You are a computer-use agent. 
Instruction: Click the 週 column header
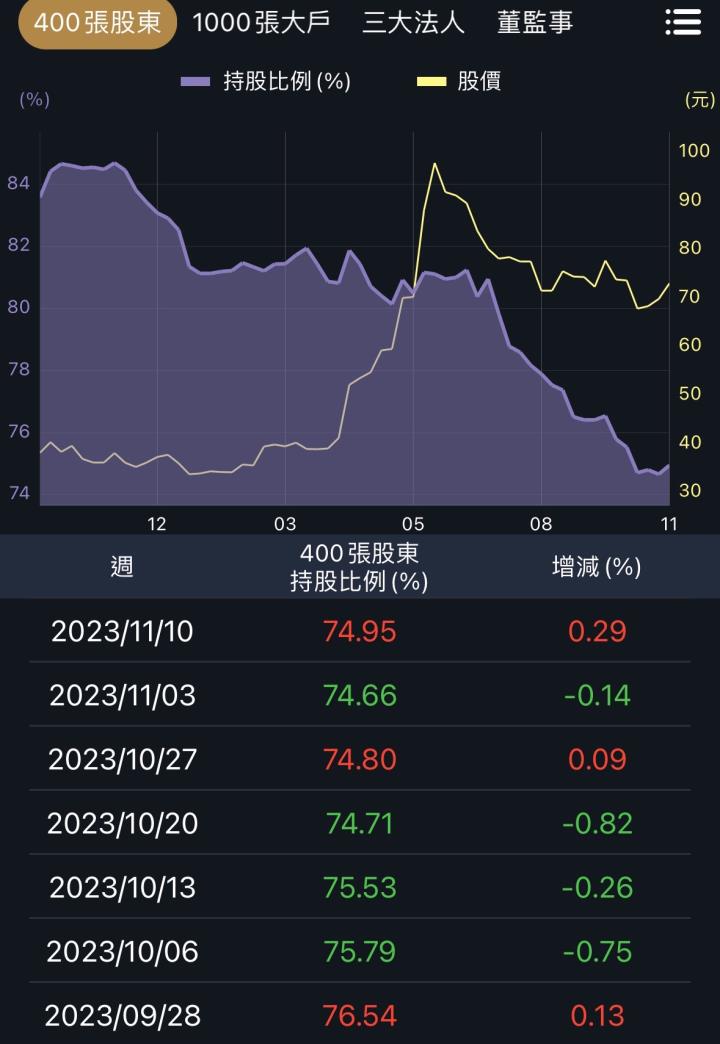tap(122, 567)
